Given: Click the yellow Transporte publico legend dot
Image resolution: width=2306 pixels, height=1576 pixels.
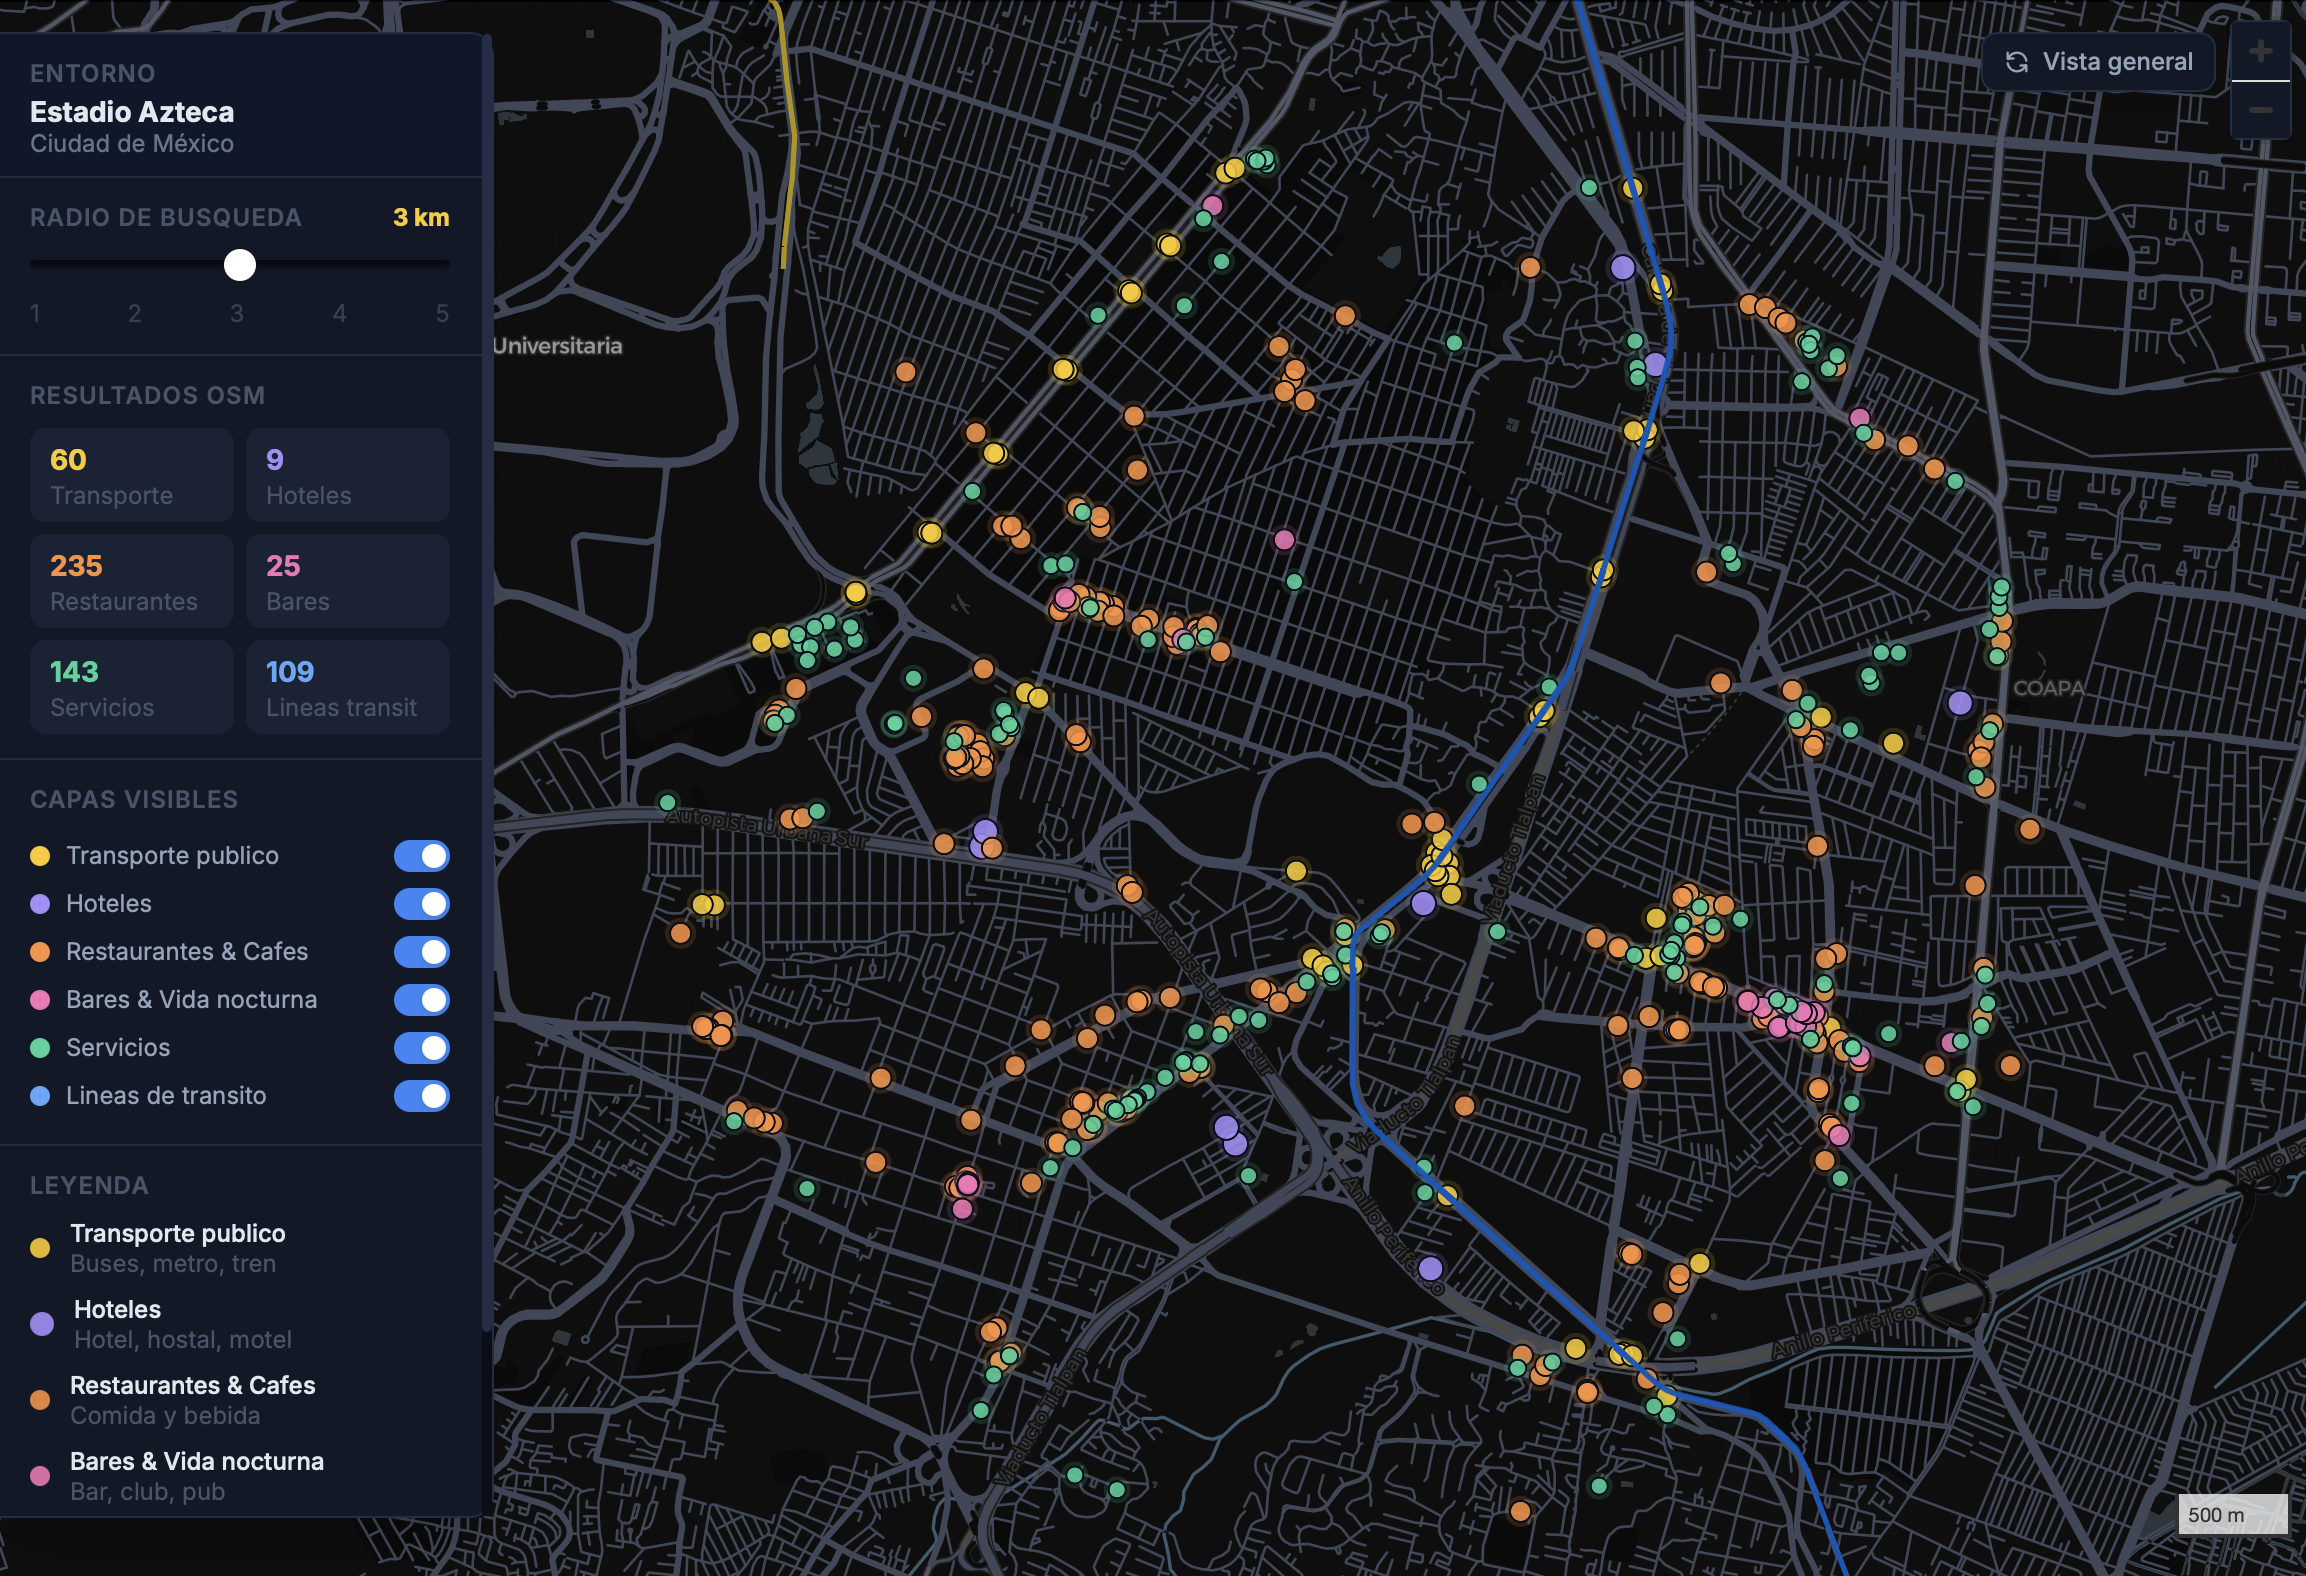Looking at the screenshot, I should pyautogui.click(x=40, y=1248).
